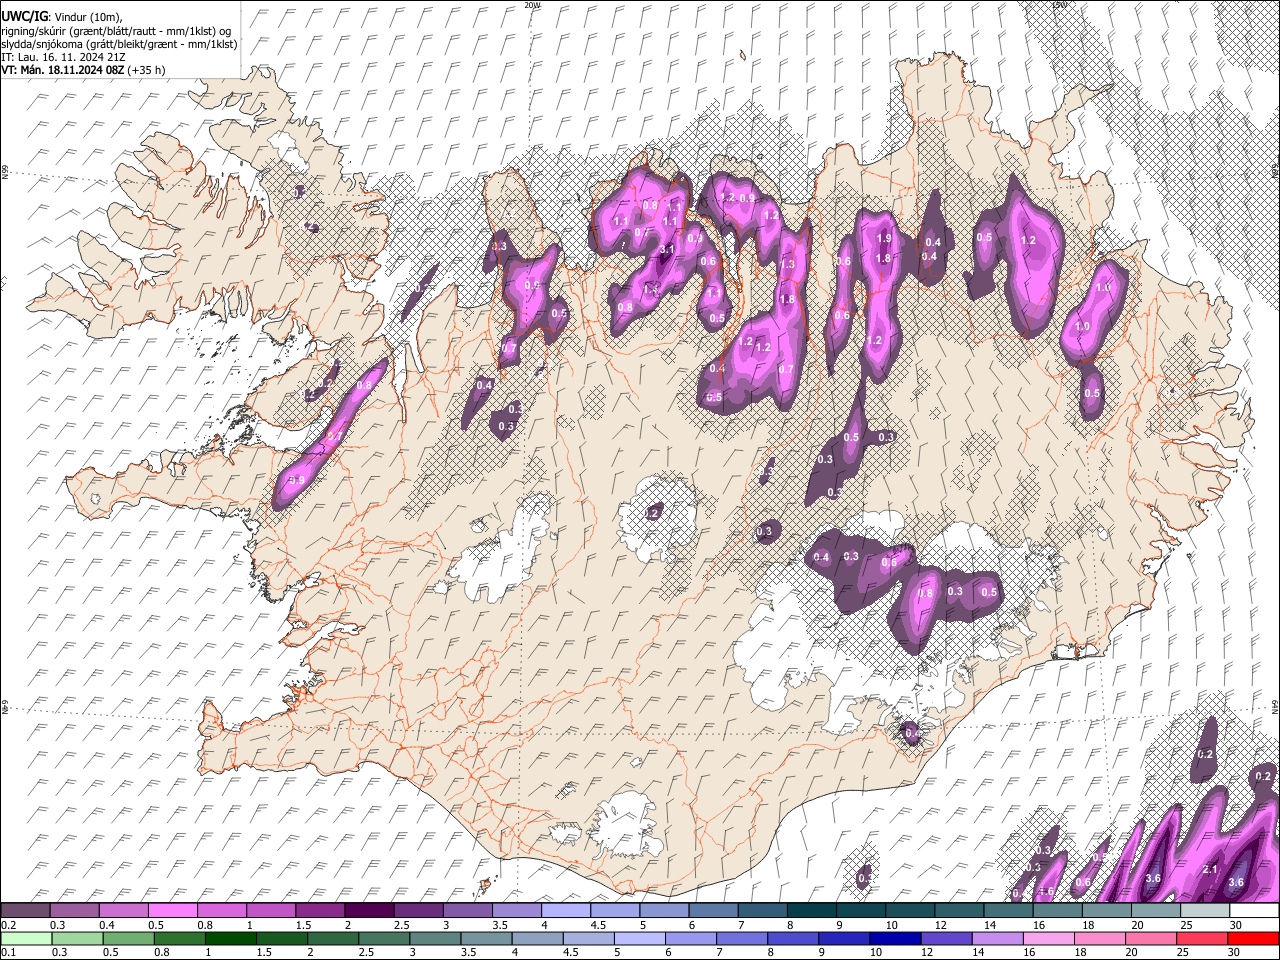Screen dimensions: 1280x960
Task: Click the violet 12 mm rain-scale swatch
Action: coord(947,938)
